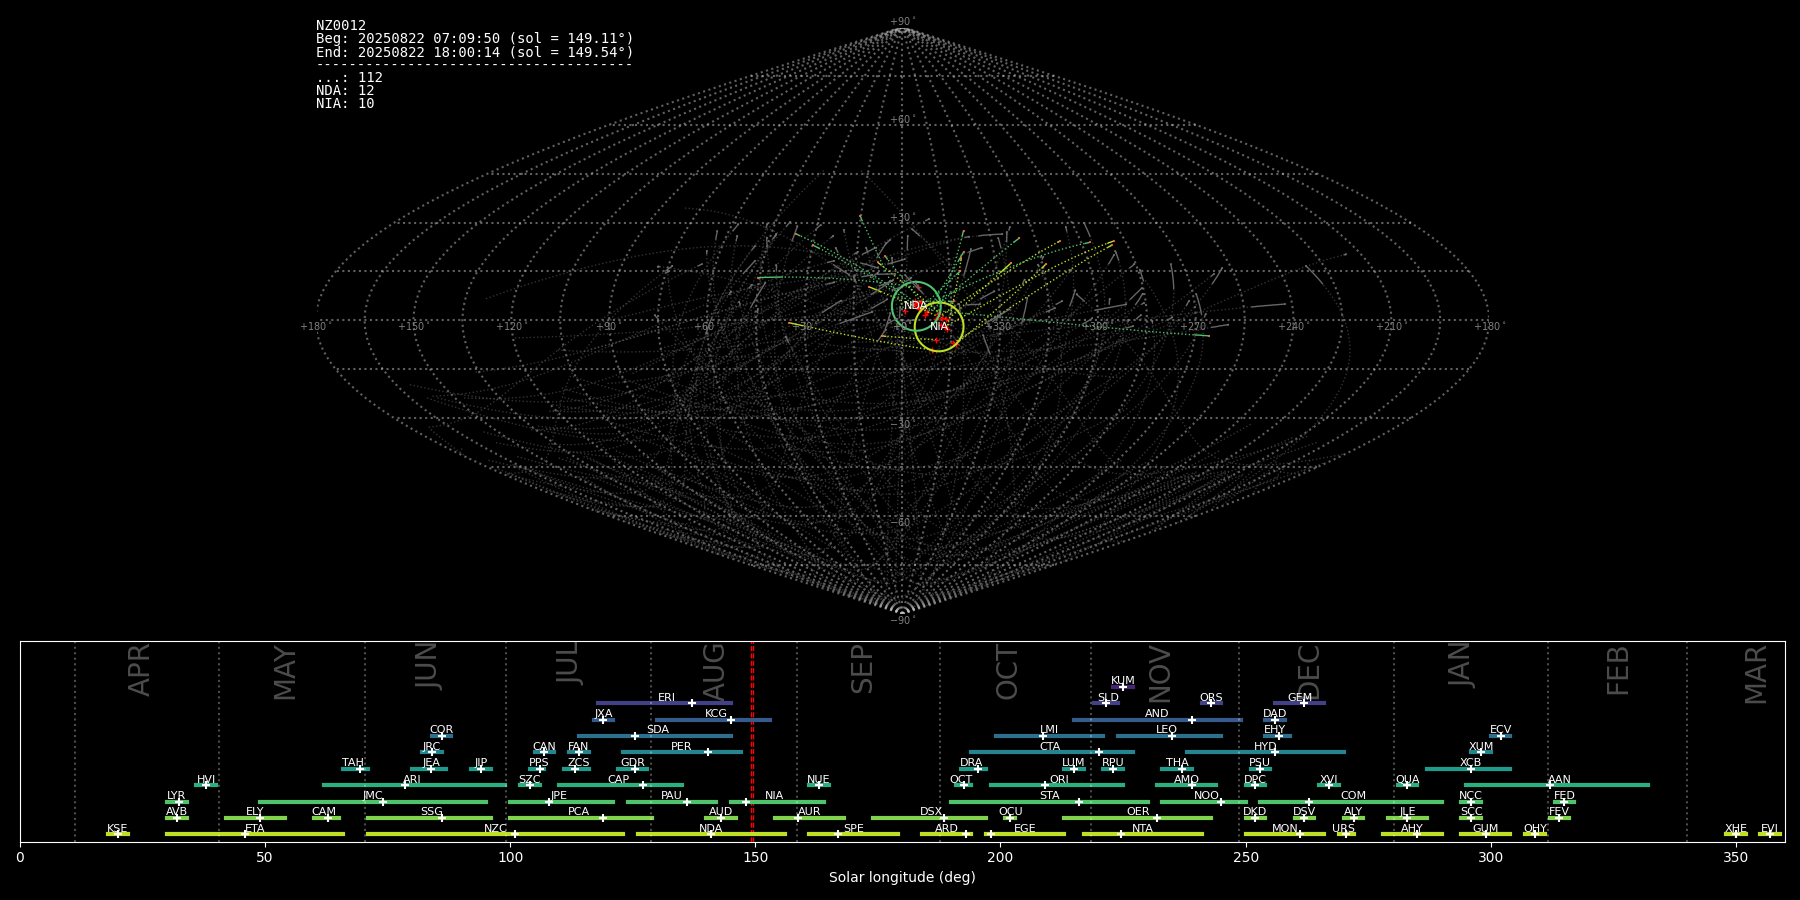Click the SPE shower label
This screenshot has height=900, width=1800.
point(853,829)
